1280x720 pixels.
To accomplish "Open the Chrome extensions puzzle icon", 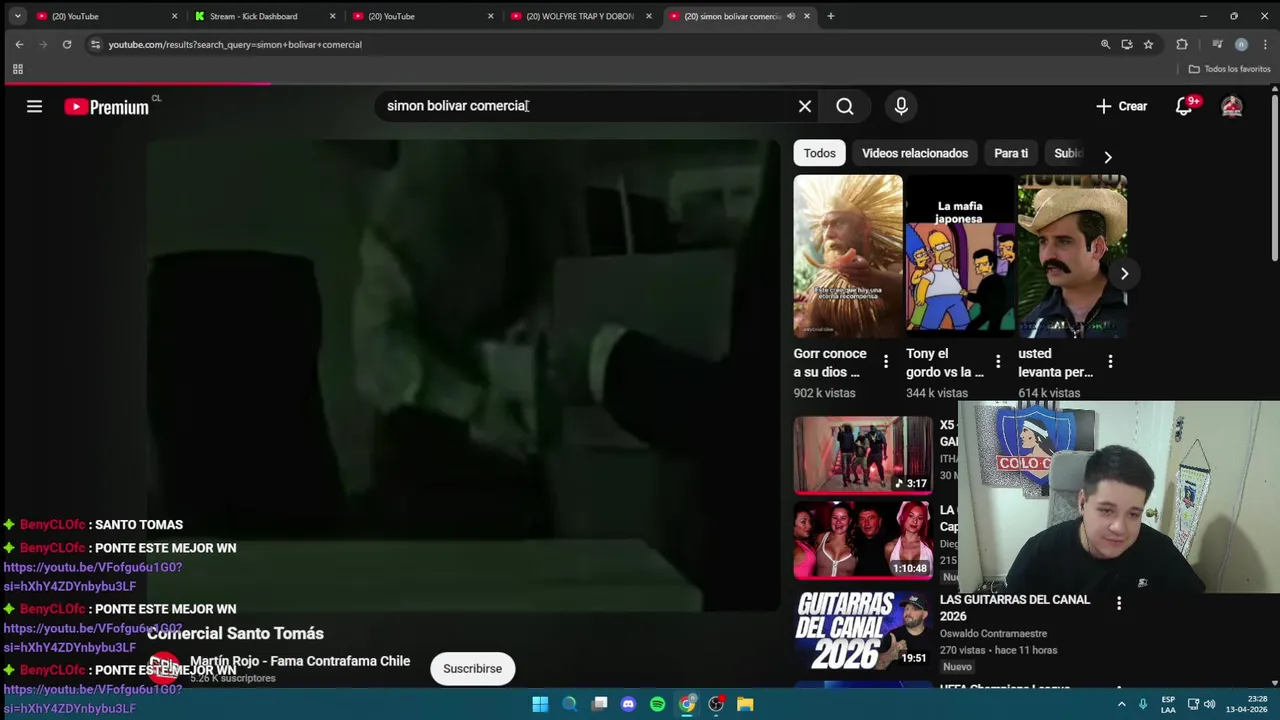I will coord(1182,44).
